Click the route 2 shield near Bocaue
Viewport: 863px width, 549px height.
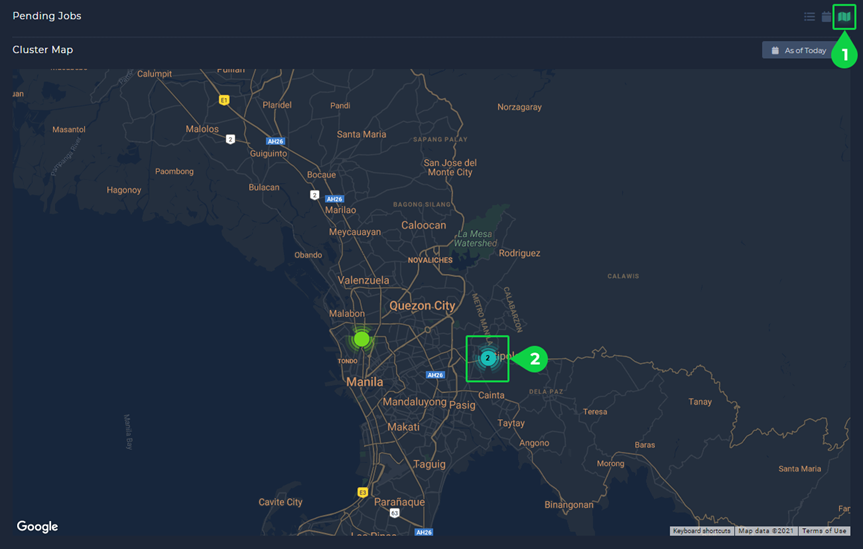[x=314, y=195]
